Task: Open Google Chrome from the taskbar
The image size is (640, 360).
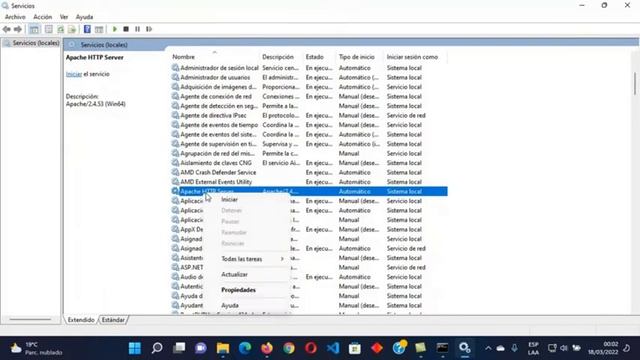Action: click(x=289, y=348)
